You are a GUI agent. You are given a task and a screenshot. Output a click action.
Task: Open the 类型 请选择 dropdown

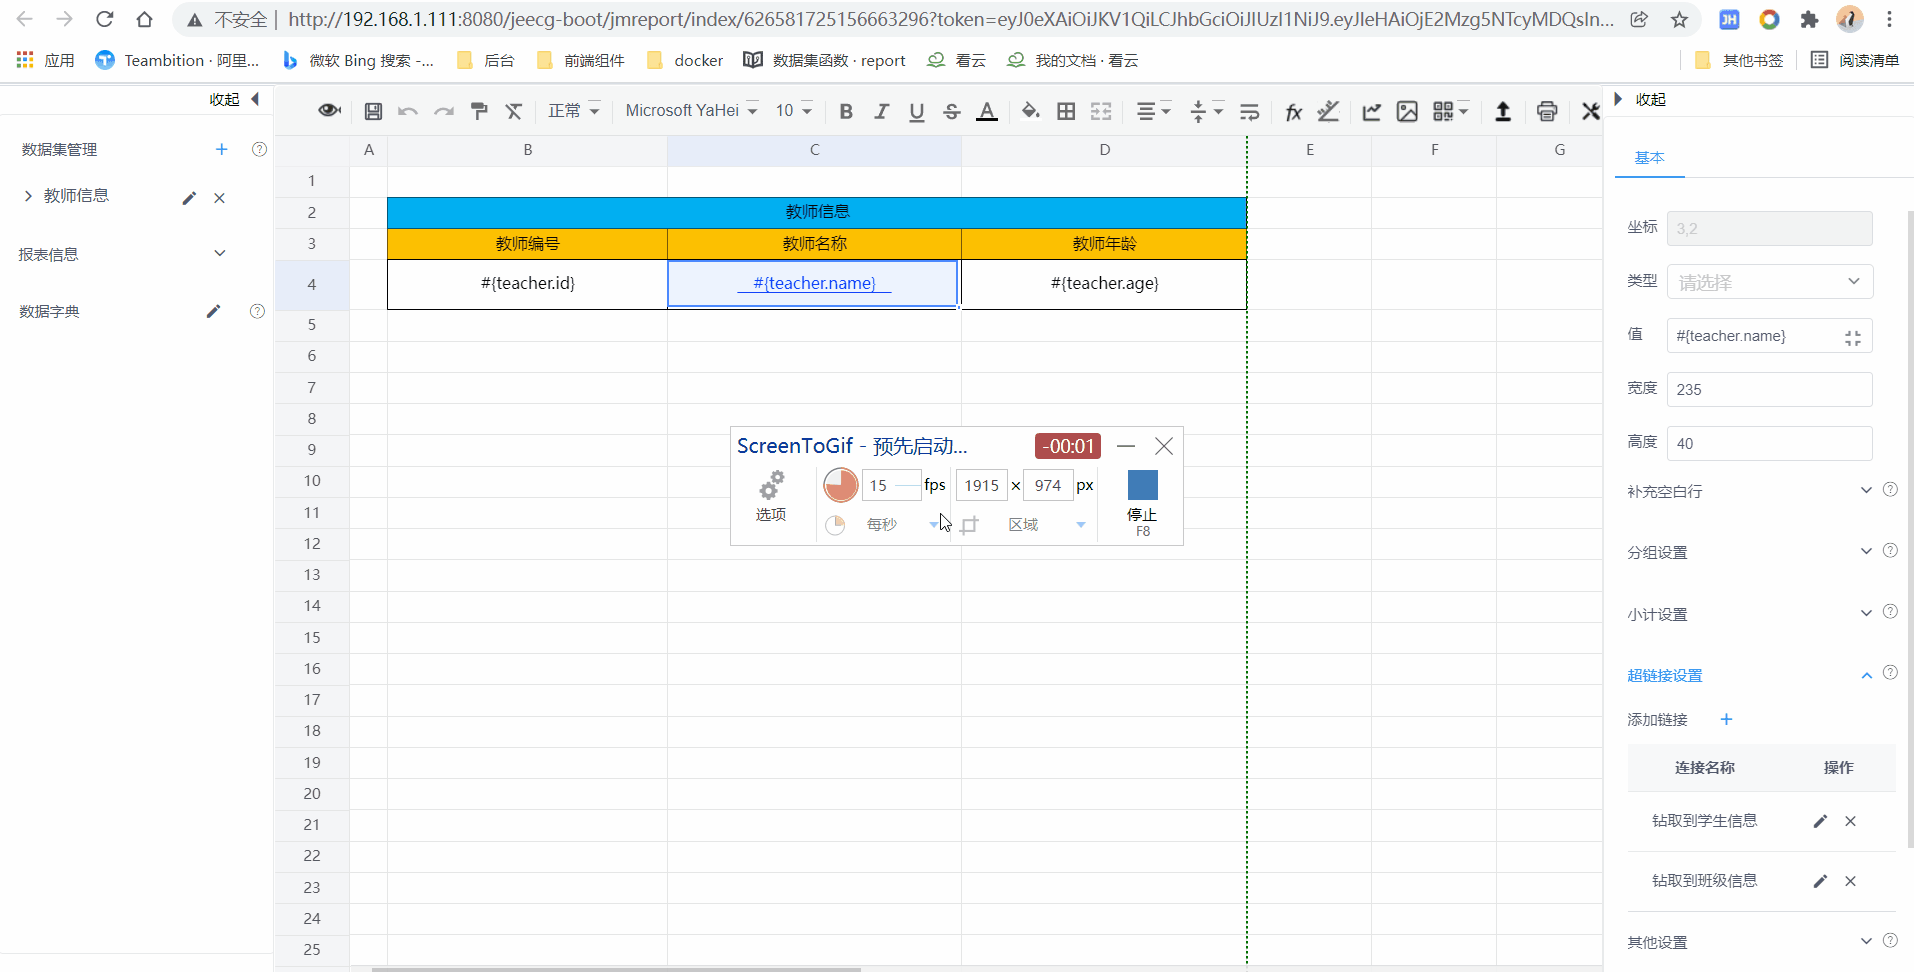click(x=1769, y=282)
